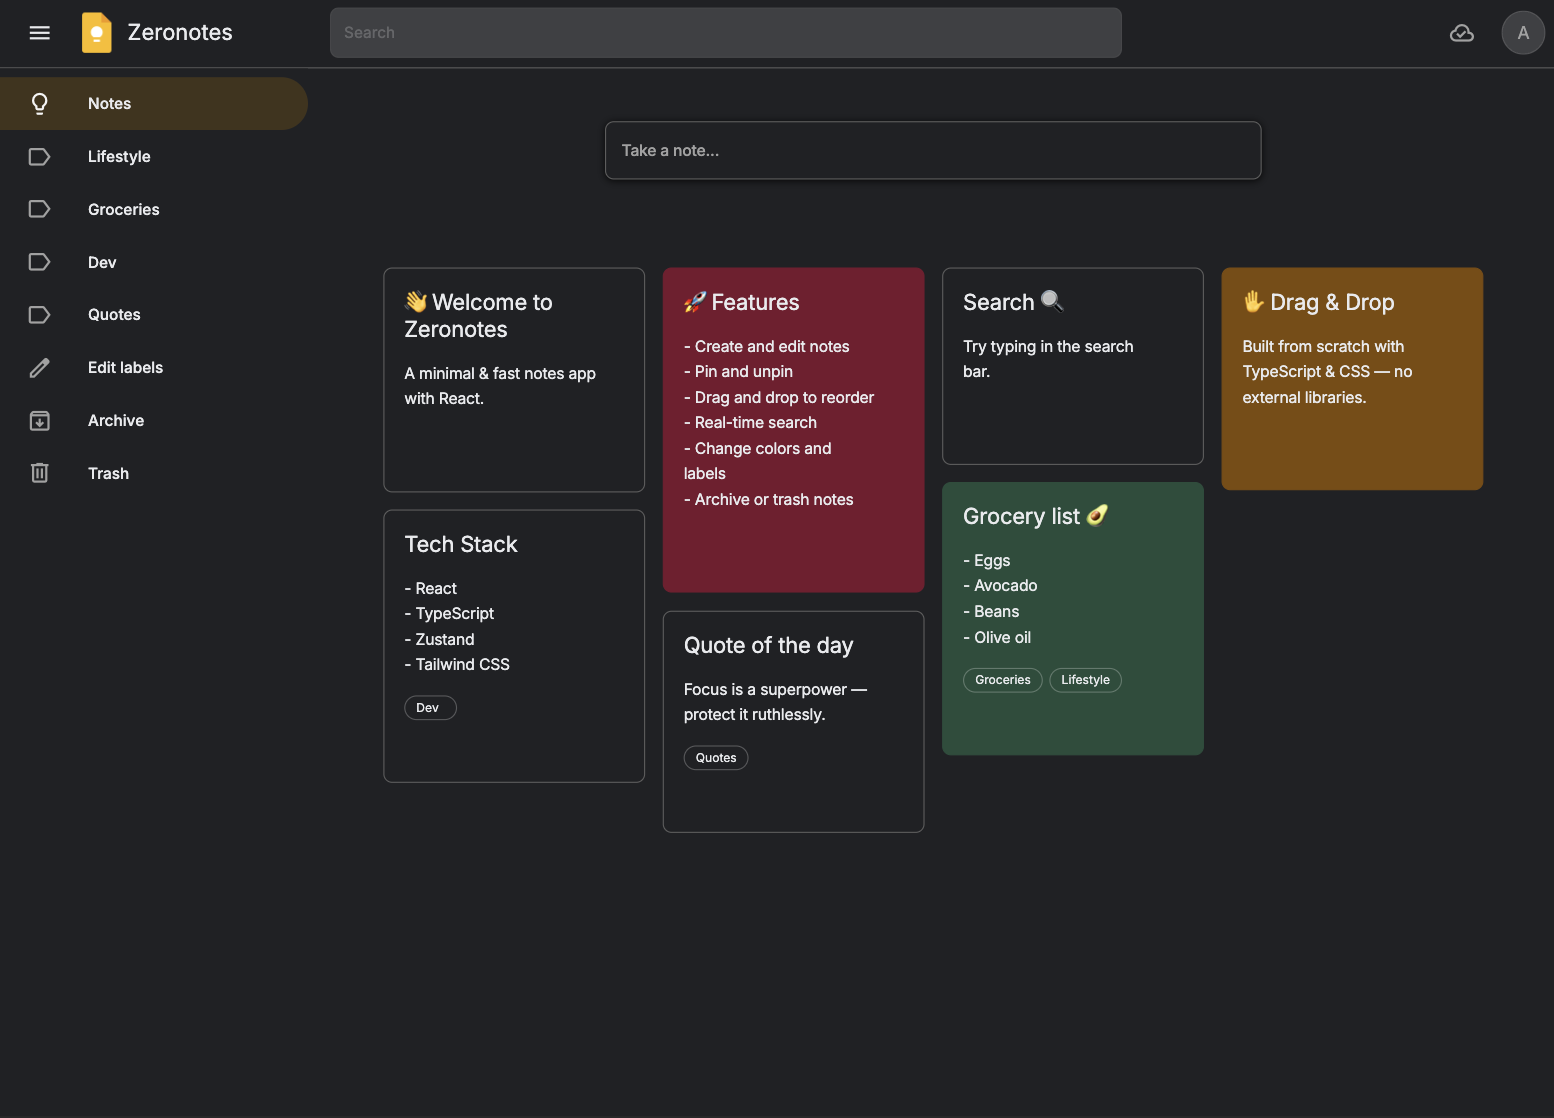Screen dimensions: 1554x1118
Task: Click the Lifestyle label tag icon
Action: tap(40, 157)
